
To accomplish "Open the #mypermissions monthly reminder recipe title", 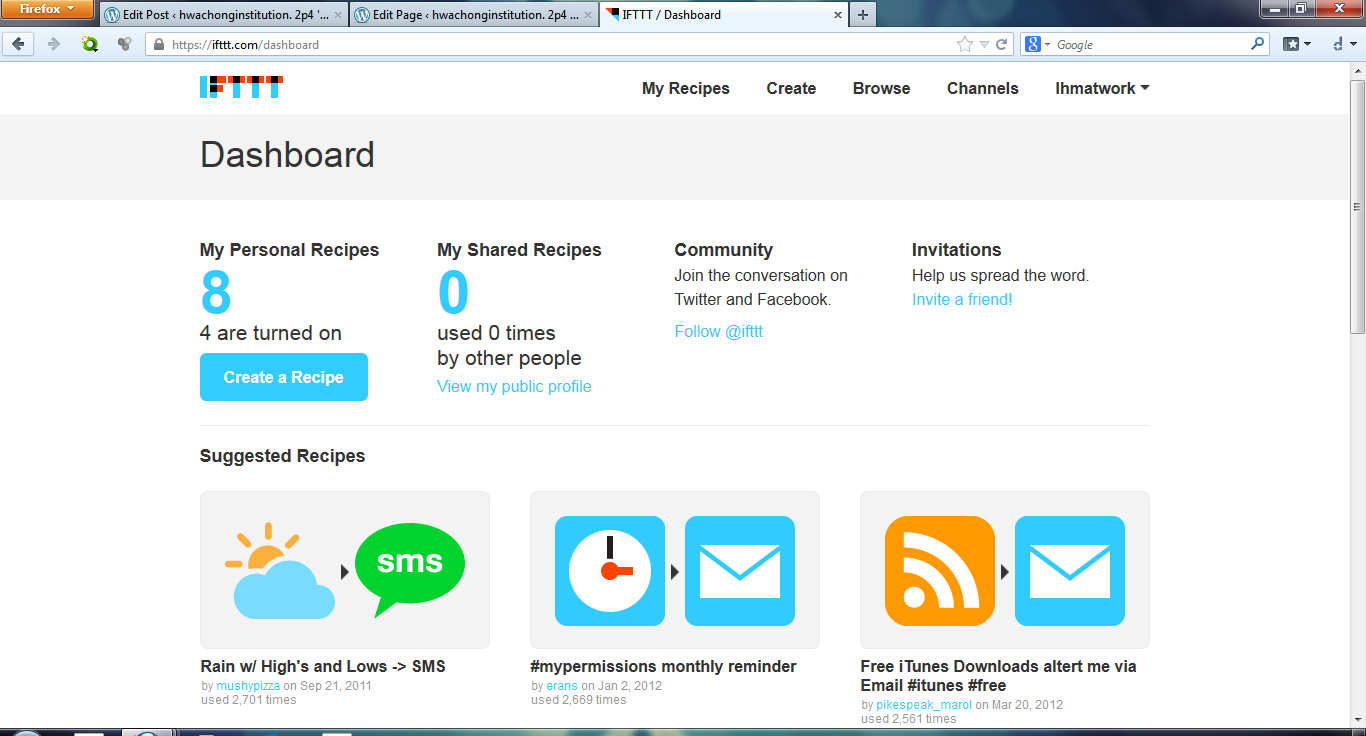I will (664, 666).
